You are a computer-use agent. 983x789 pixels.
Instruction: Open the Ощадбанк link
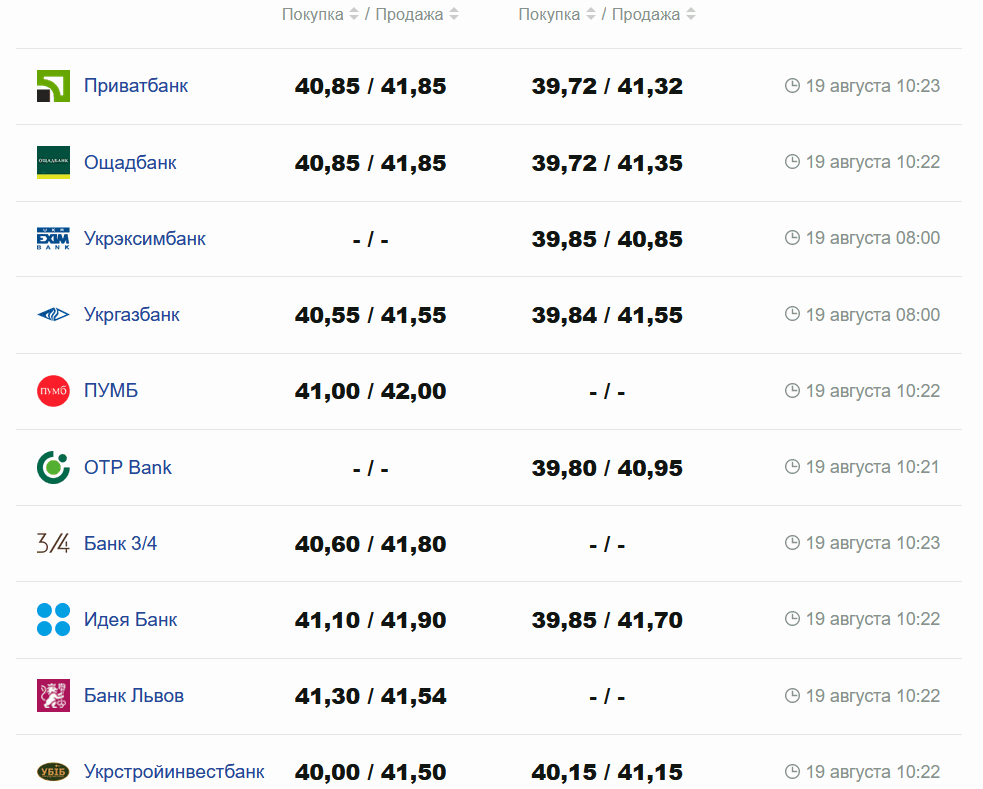click(x=130, y=163)
